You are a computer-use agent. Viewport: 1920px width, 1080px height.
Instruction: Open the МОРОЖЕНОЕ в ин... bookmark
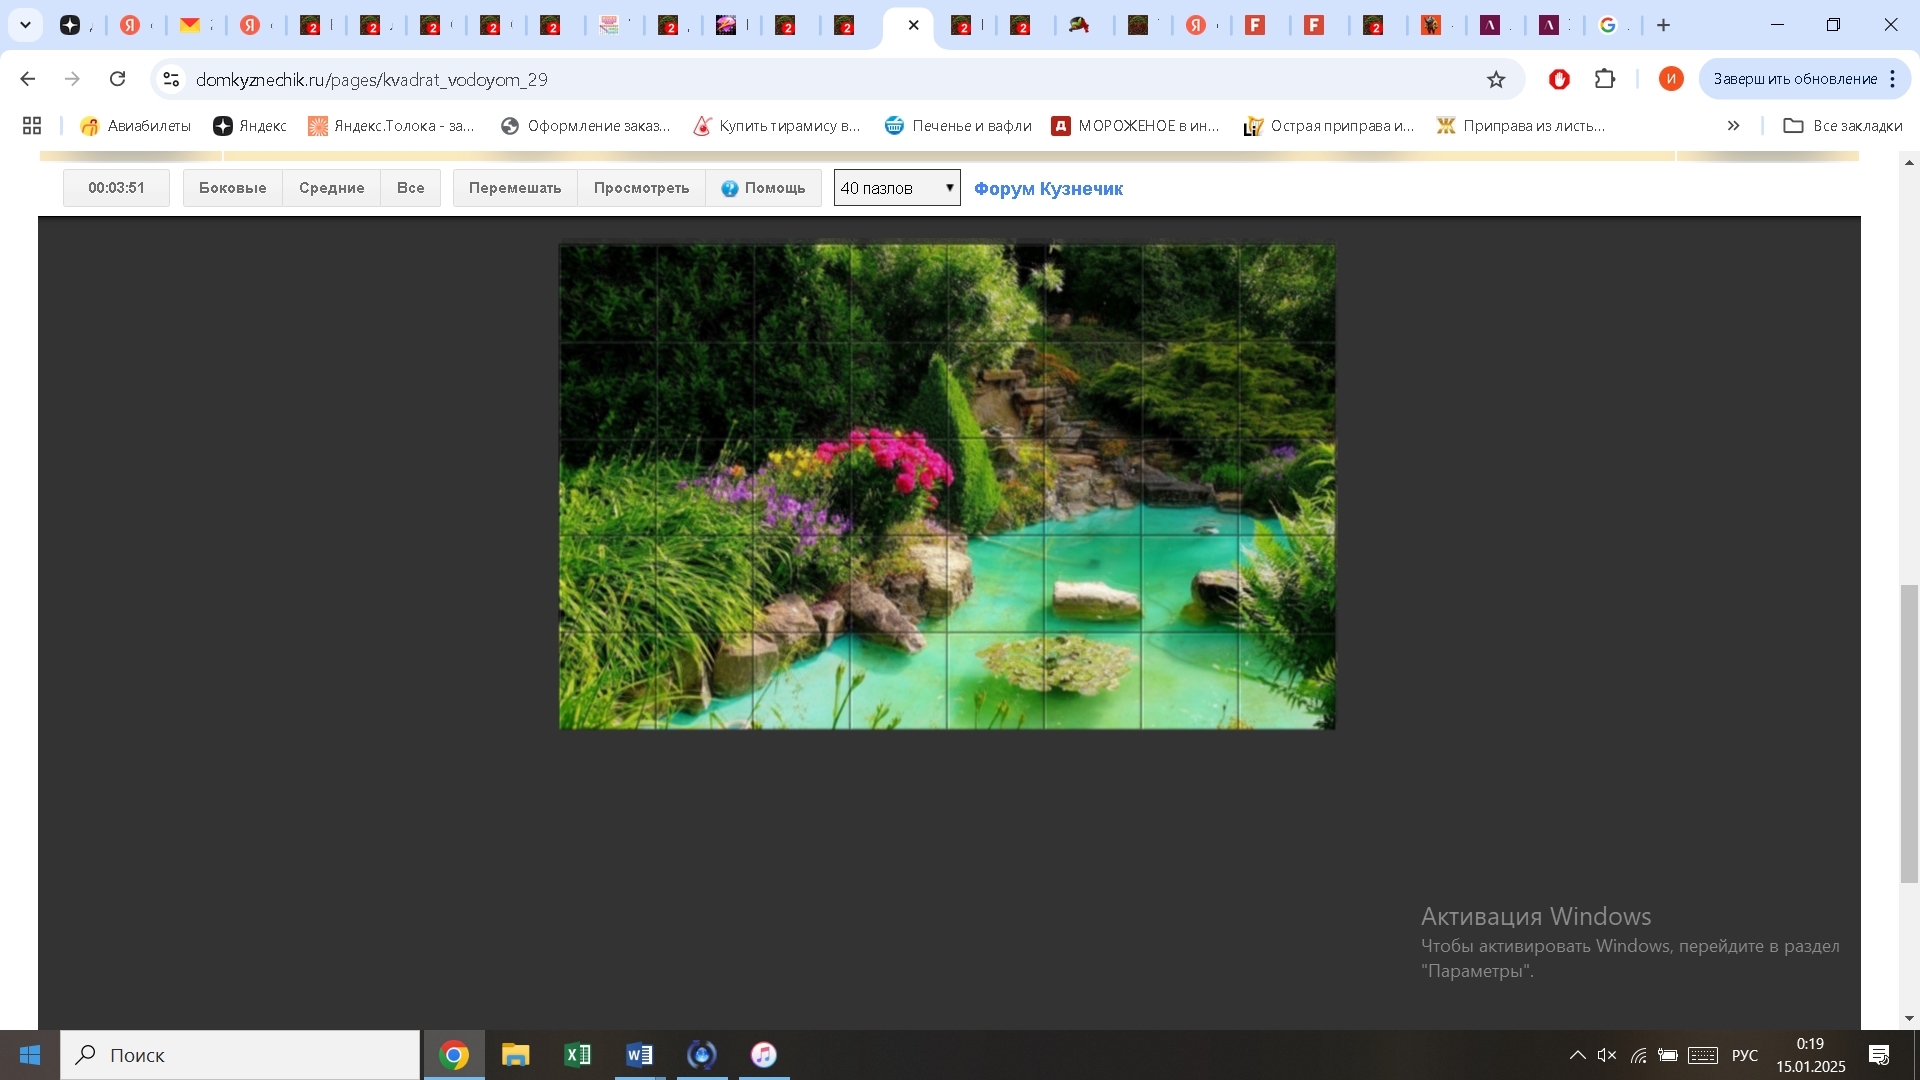(x=1136, y=125)
